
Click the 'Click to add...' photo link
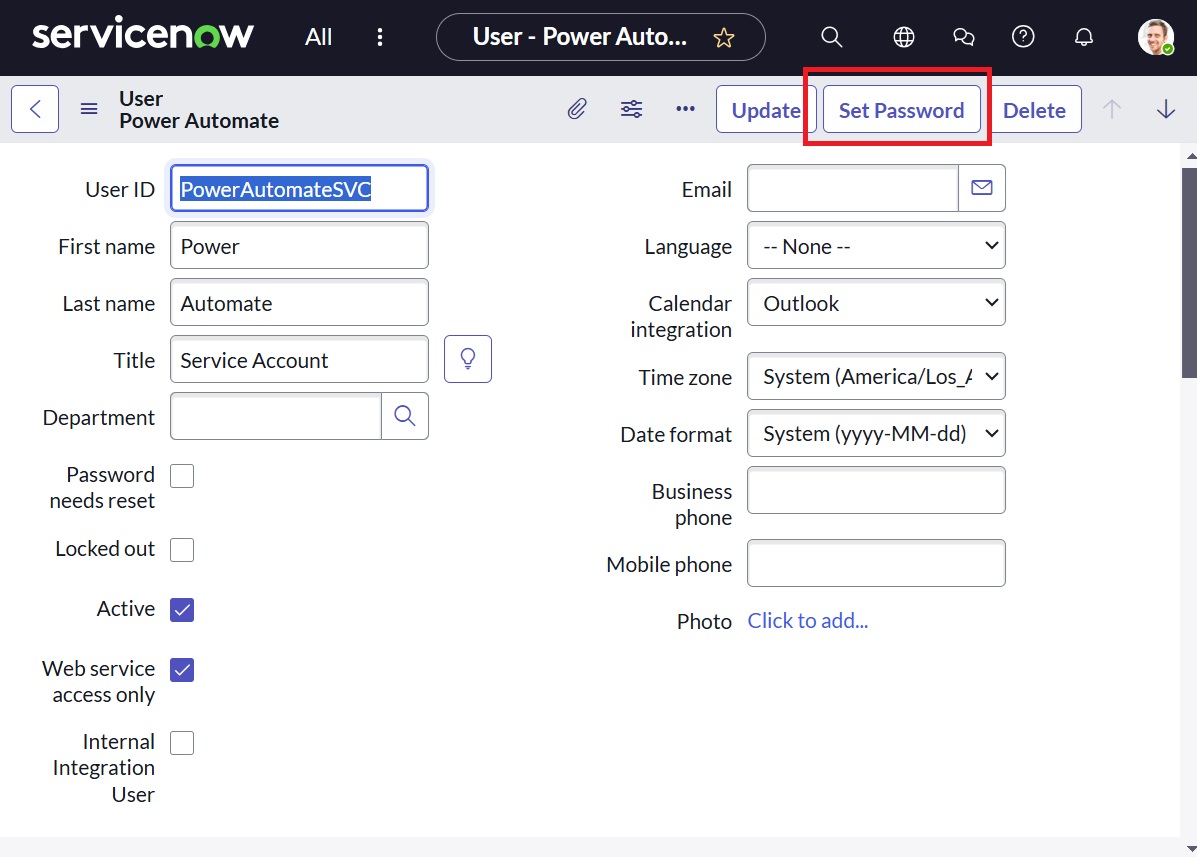808,621
